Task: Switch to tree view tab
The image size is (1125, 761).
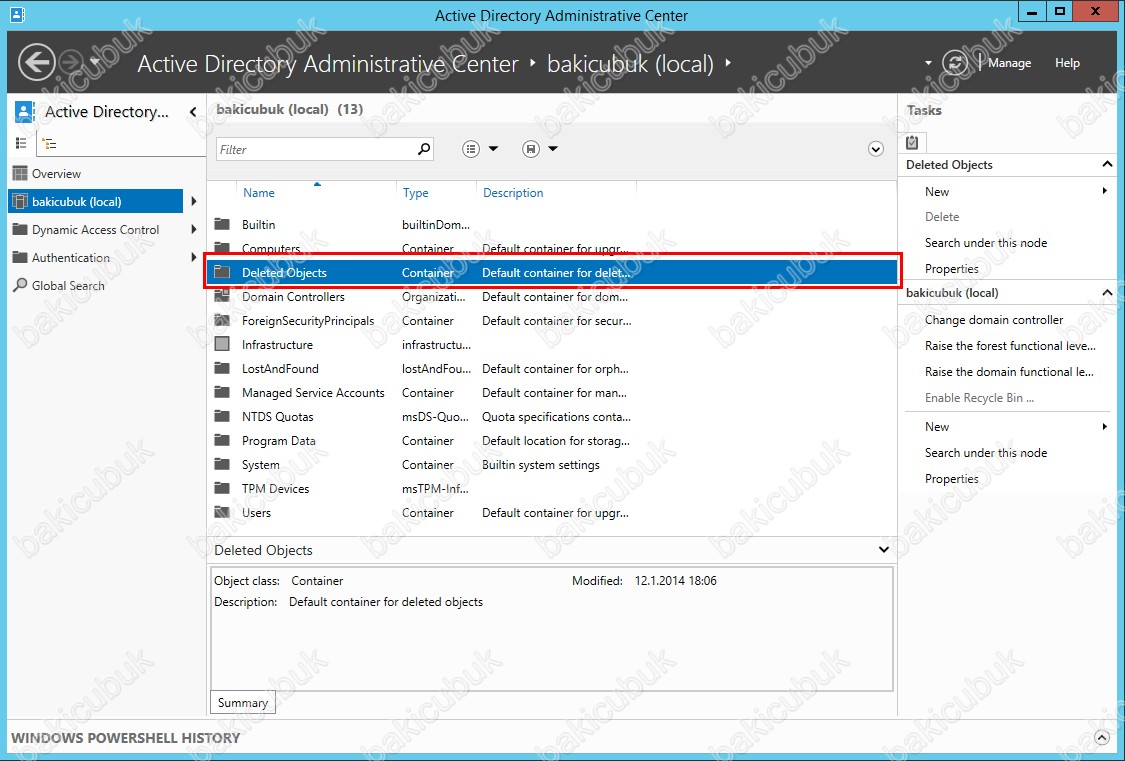Action: pyautogui.click(x=50, y=143)
